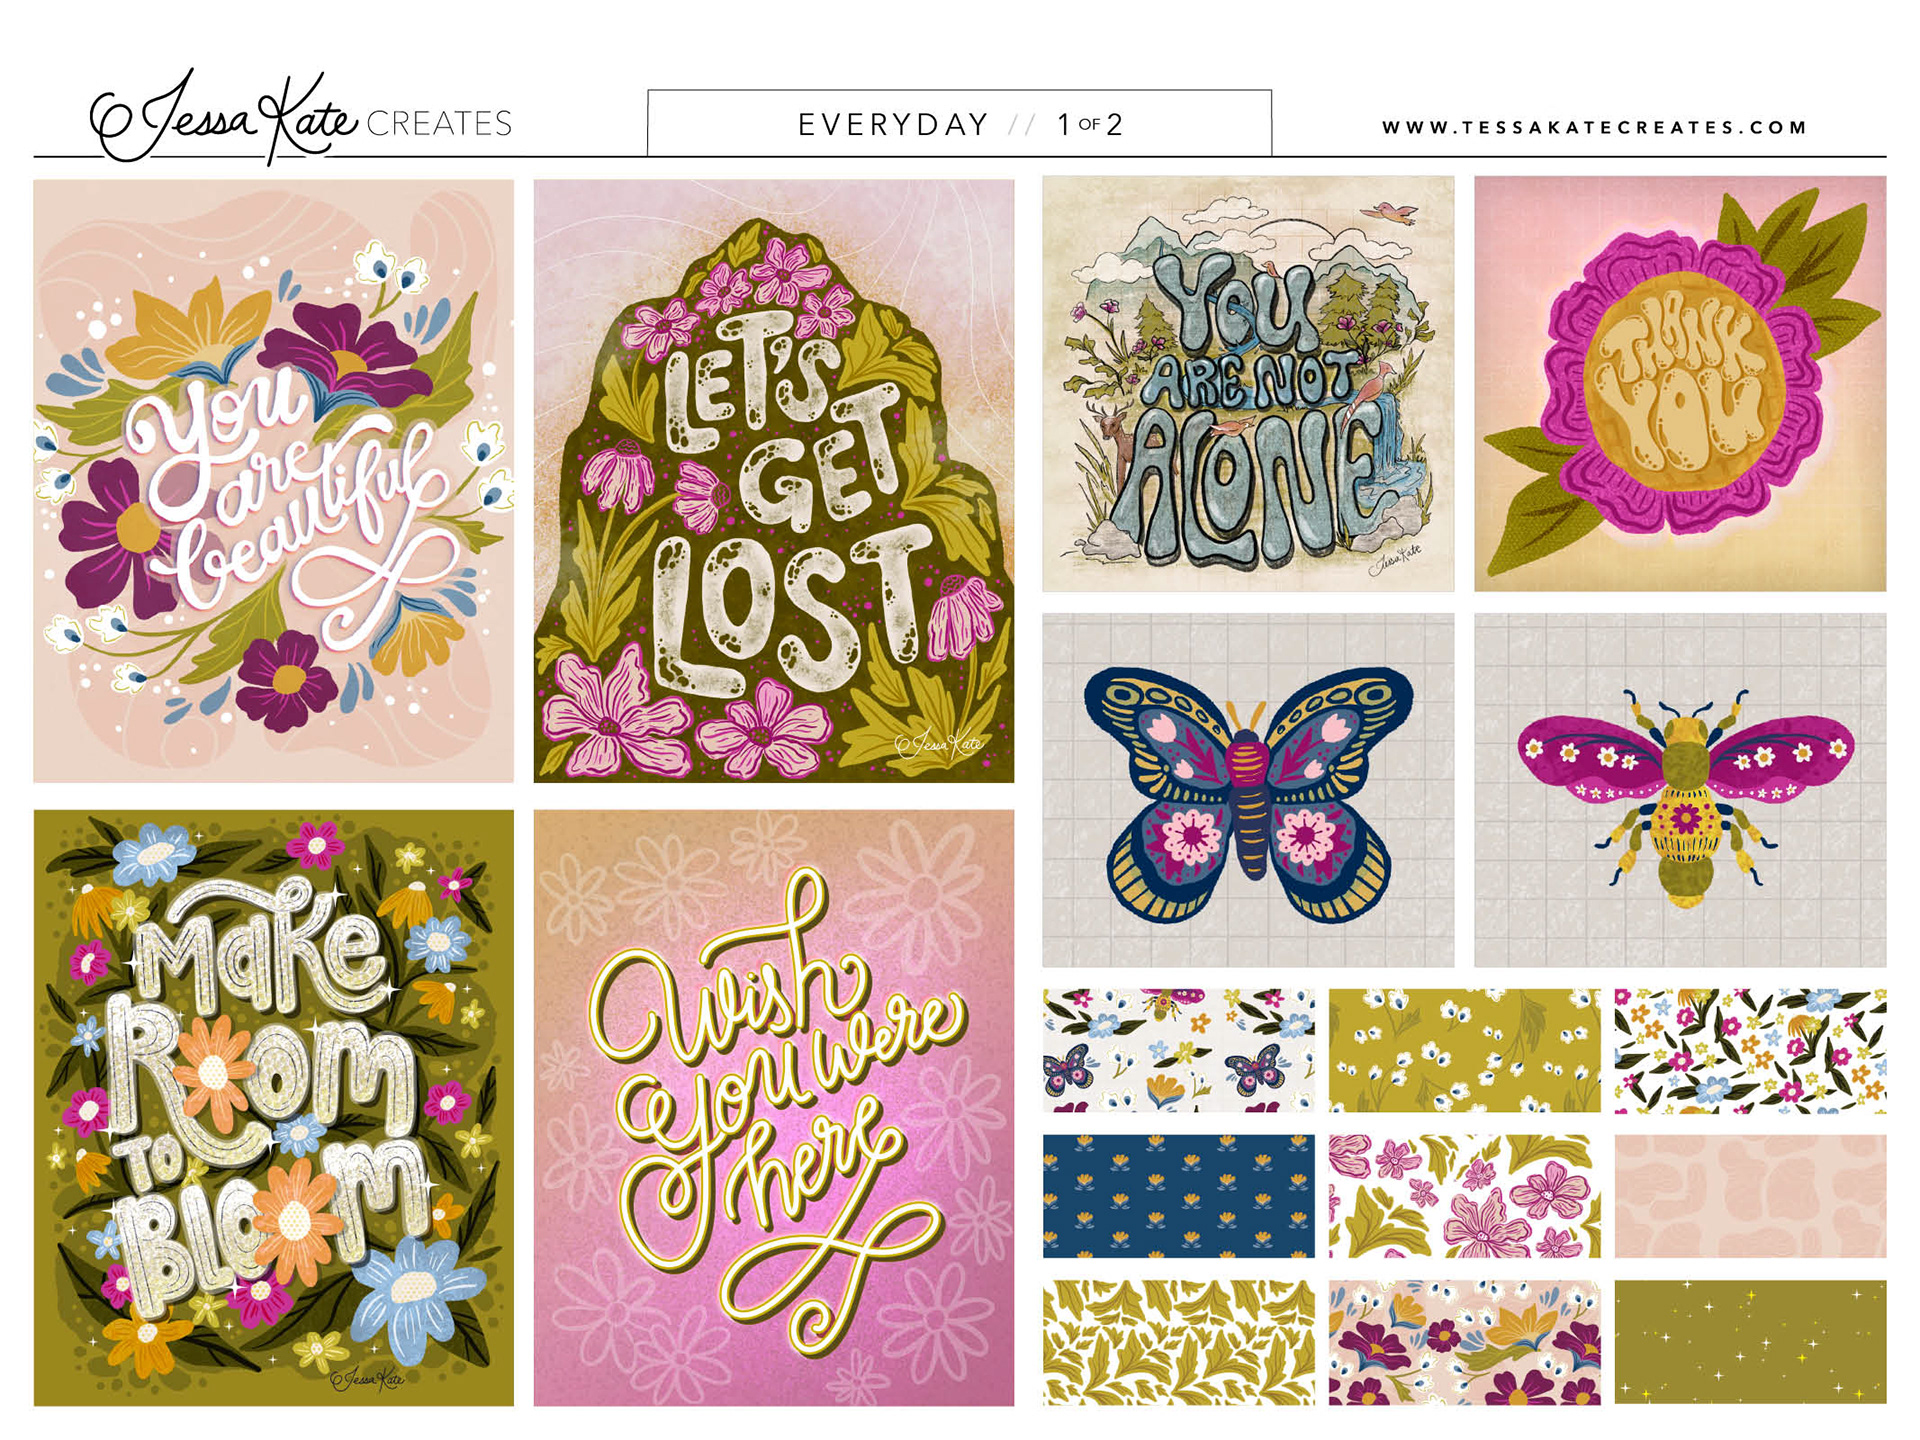Pick the mustard swatch with white flowers

tap(1464, 1050)
